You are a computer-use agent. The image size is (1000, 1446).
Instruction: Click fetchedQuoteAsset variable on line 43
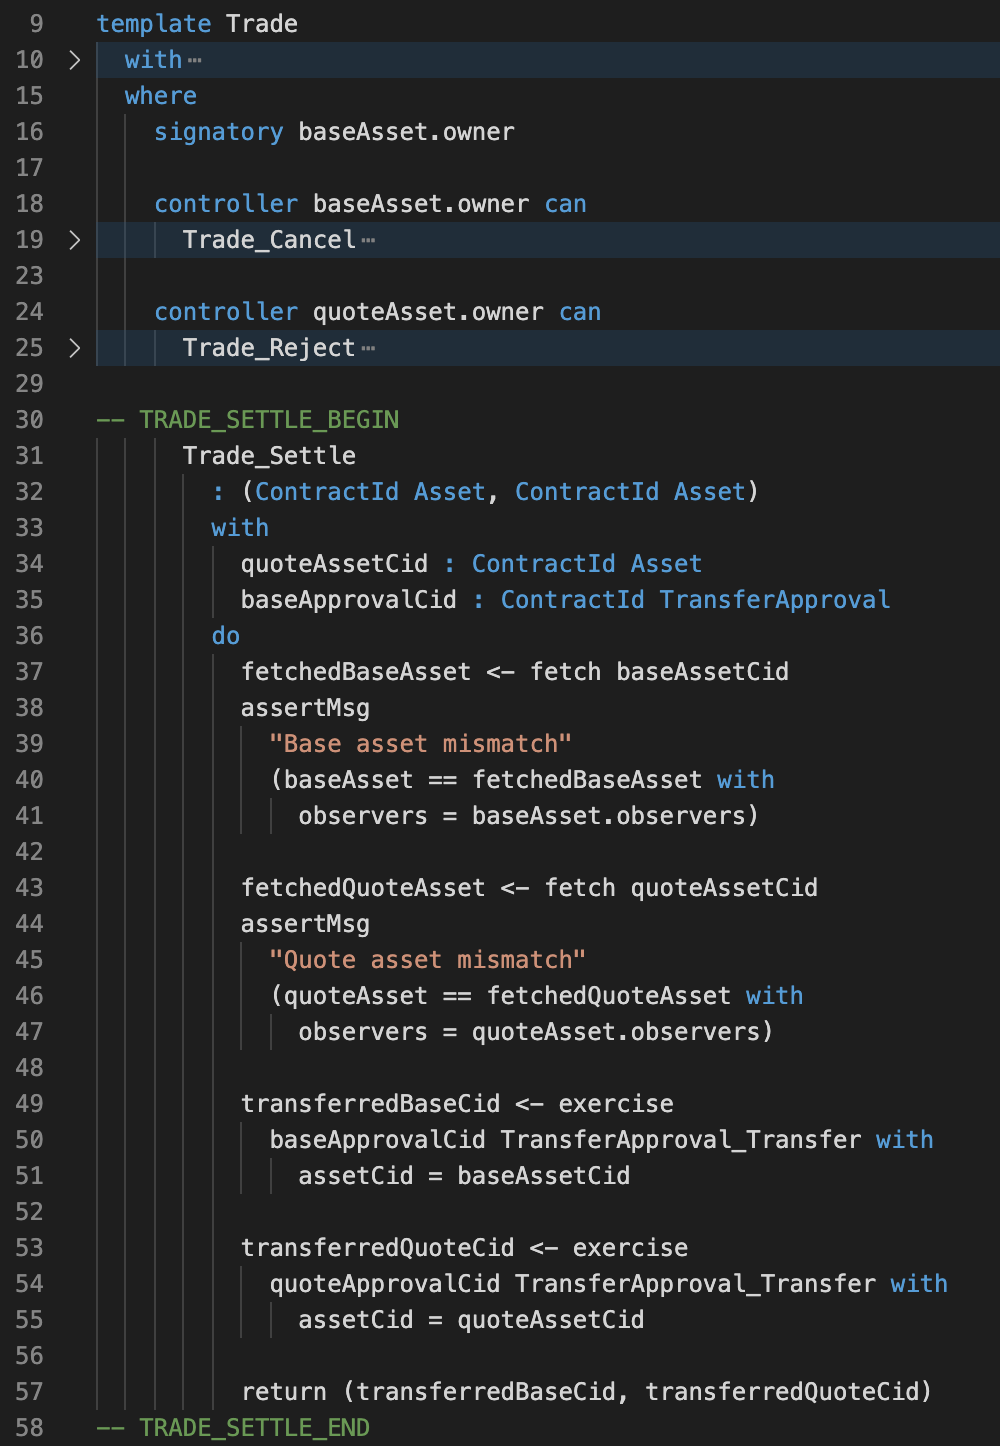coord(363,888)
